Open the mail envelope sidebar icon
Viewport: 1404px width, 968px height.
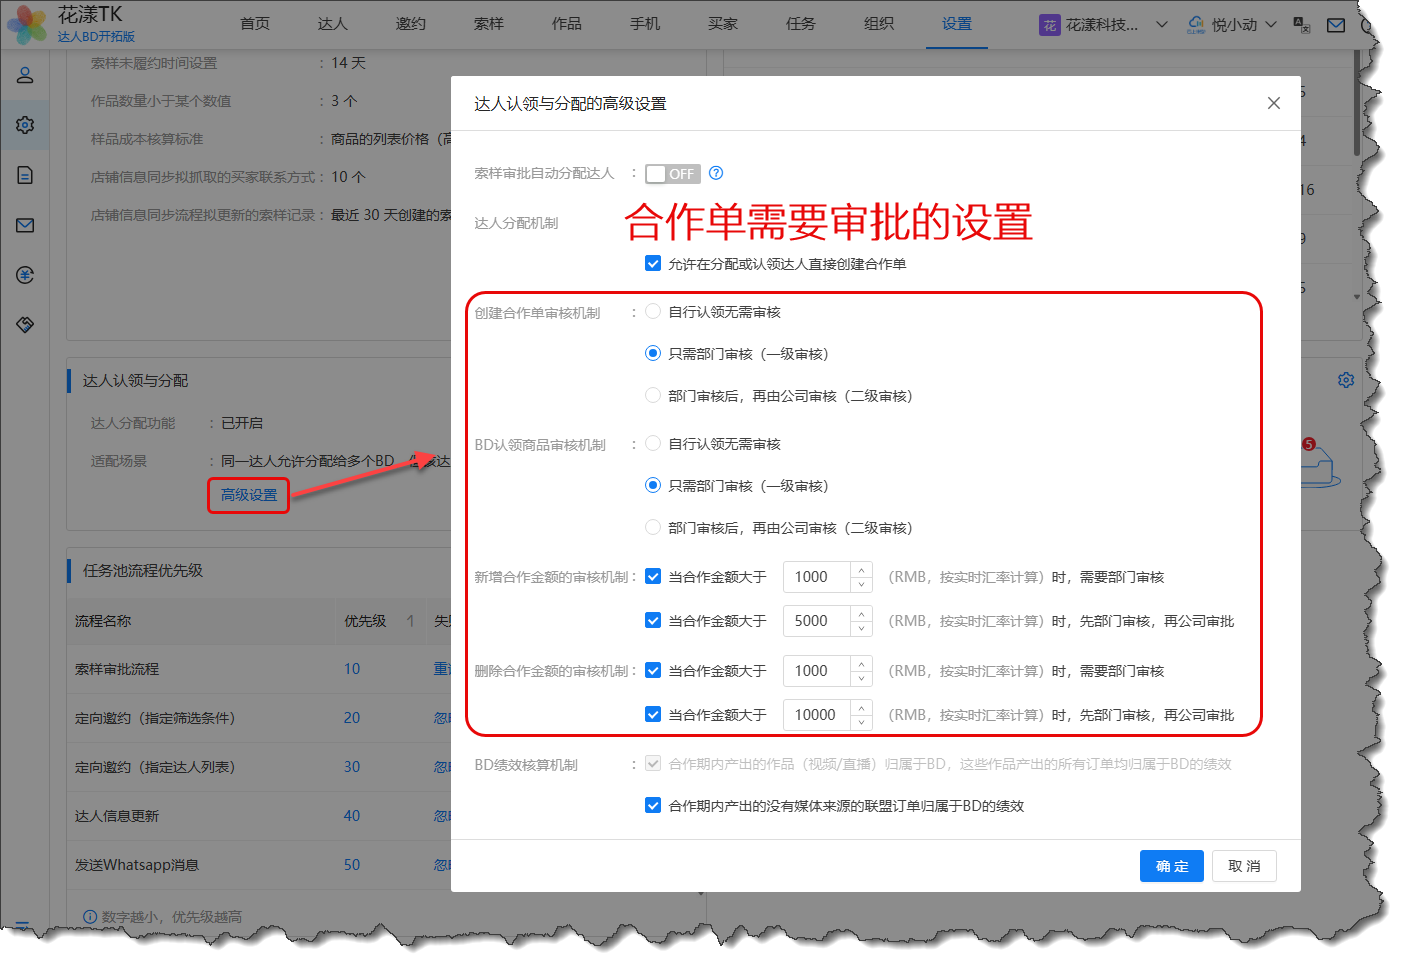pyautogui.click(x=25, y=225)
